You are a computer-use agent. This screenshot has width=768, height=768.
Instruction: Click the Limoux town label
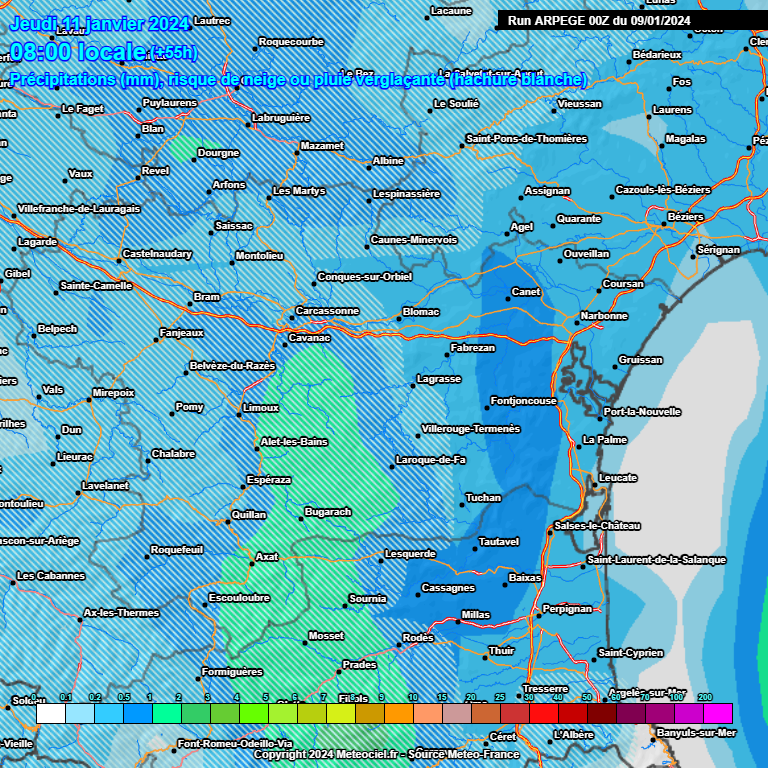tap(260, 408)
